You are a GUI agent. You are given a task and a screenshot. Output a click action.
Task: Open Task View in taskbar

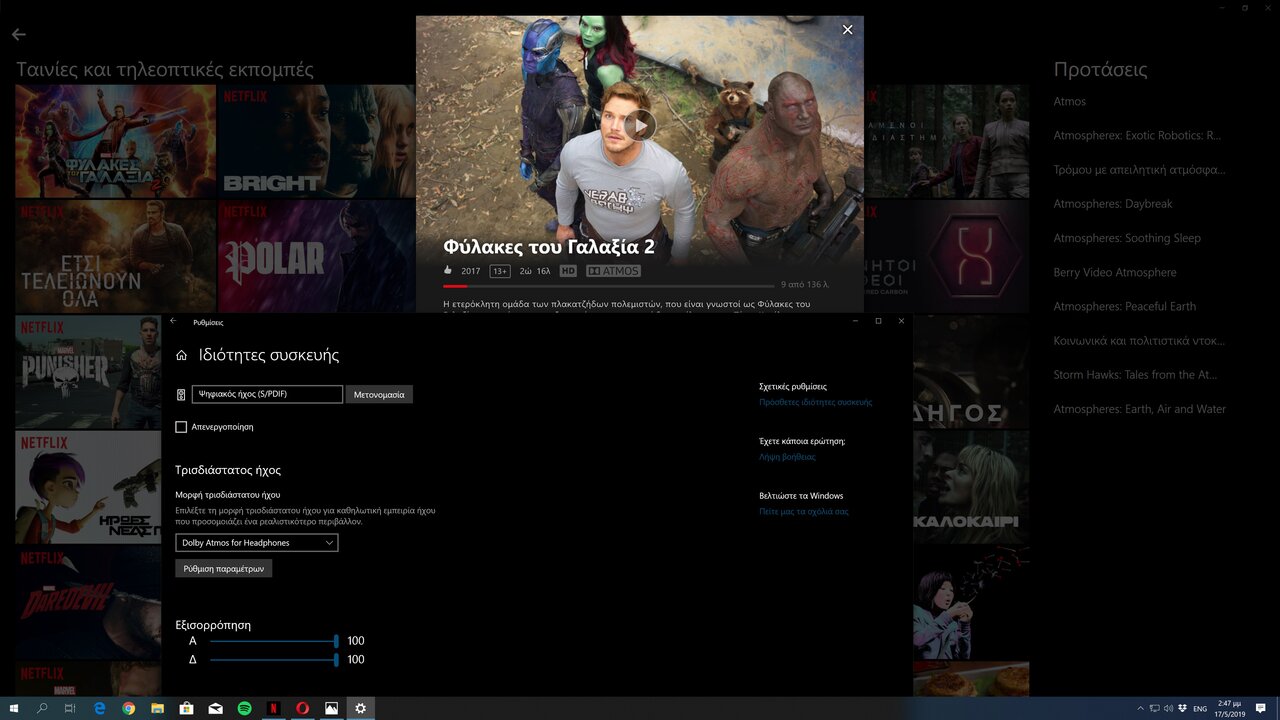[70, 708]
